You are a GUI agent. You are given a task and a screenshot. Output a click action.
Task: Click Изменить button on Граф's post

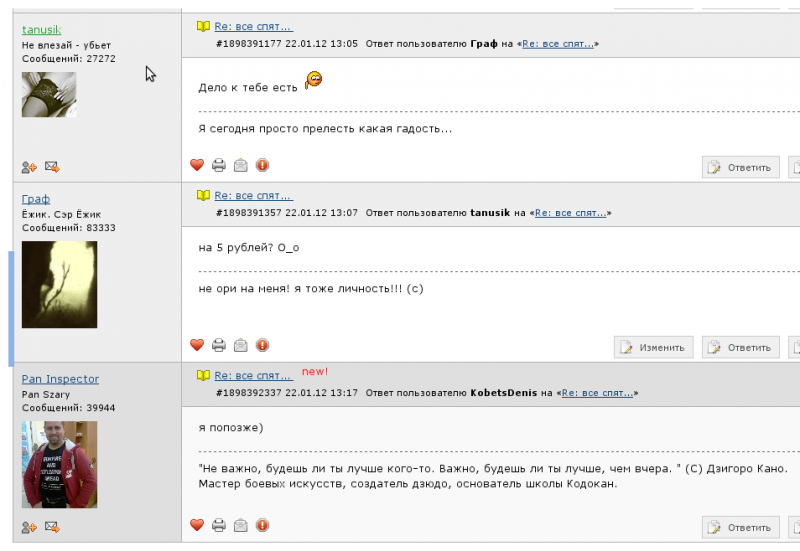click(x=654, y=347)
